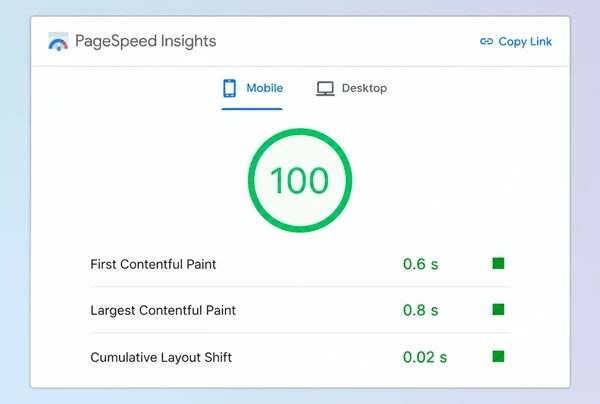
Task: Select the 0.02 s value
Action: [425, 357]
